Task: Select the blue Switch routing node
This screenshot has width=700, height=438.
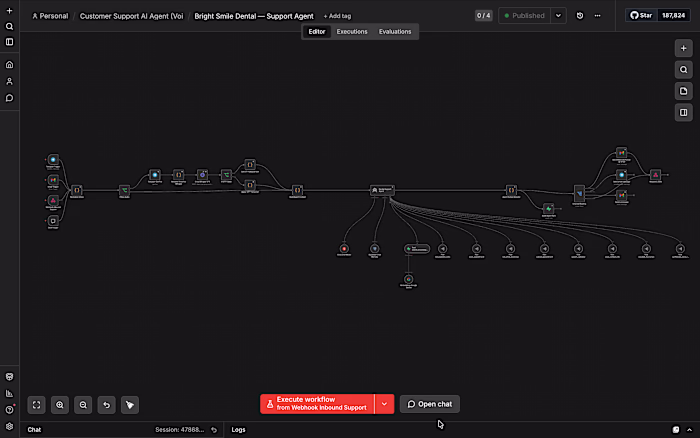Action: pos(579,193)
